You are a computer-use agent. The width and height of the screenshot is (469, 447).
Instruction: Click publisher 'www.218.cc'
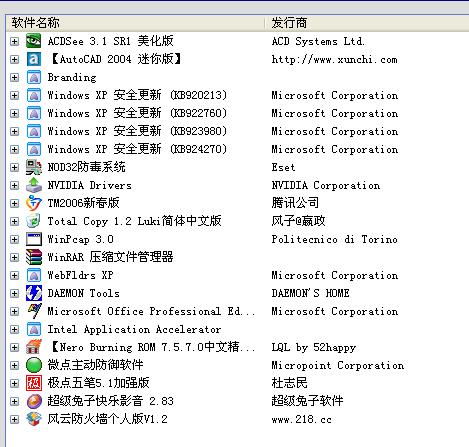302,419
